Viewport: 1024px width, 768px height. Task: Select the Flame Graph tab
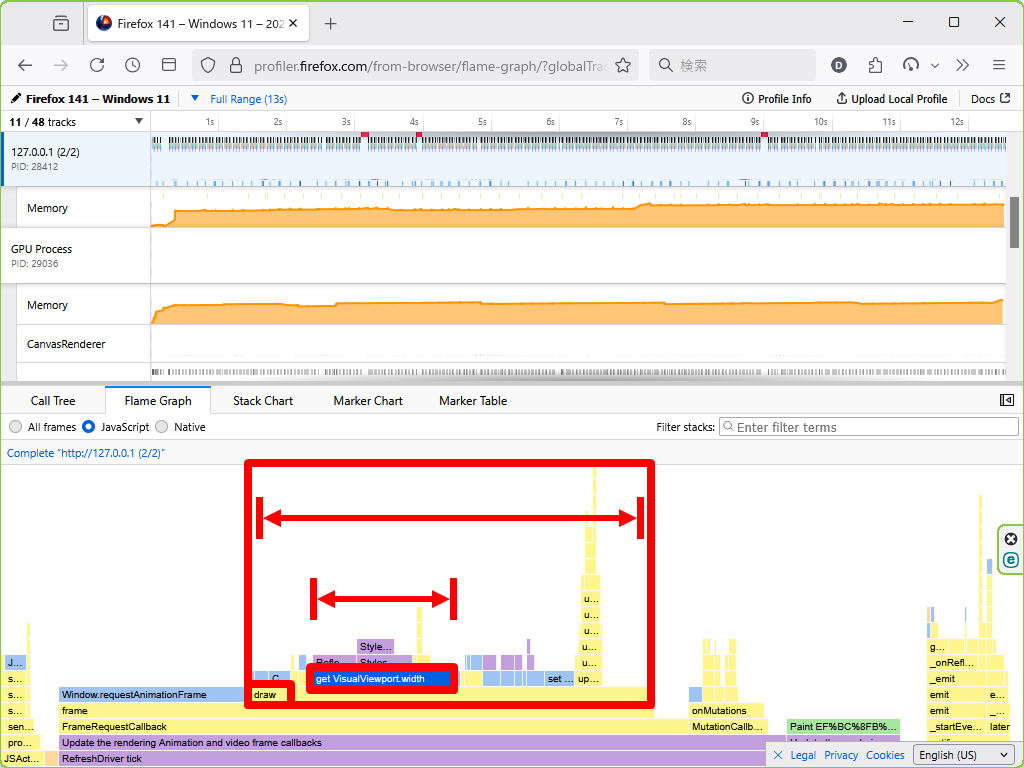tap(158, 401)
